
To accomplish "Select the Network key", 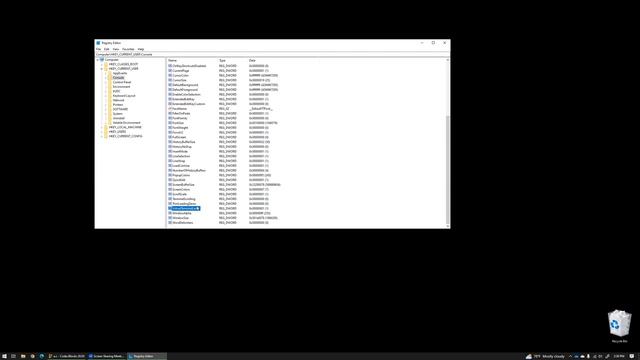I will pos(118,100).
